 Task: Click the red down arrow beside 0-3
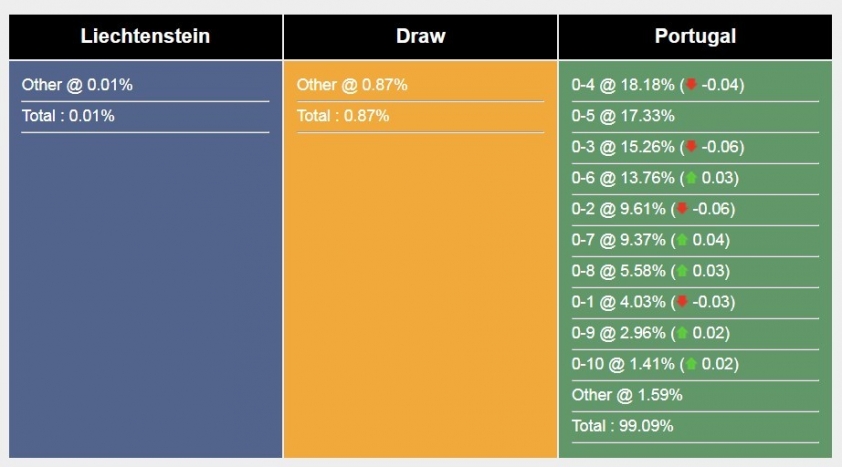click(x=691, y=147)
